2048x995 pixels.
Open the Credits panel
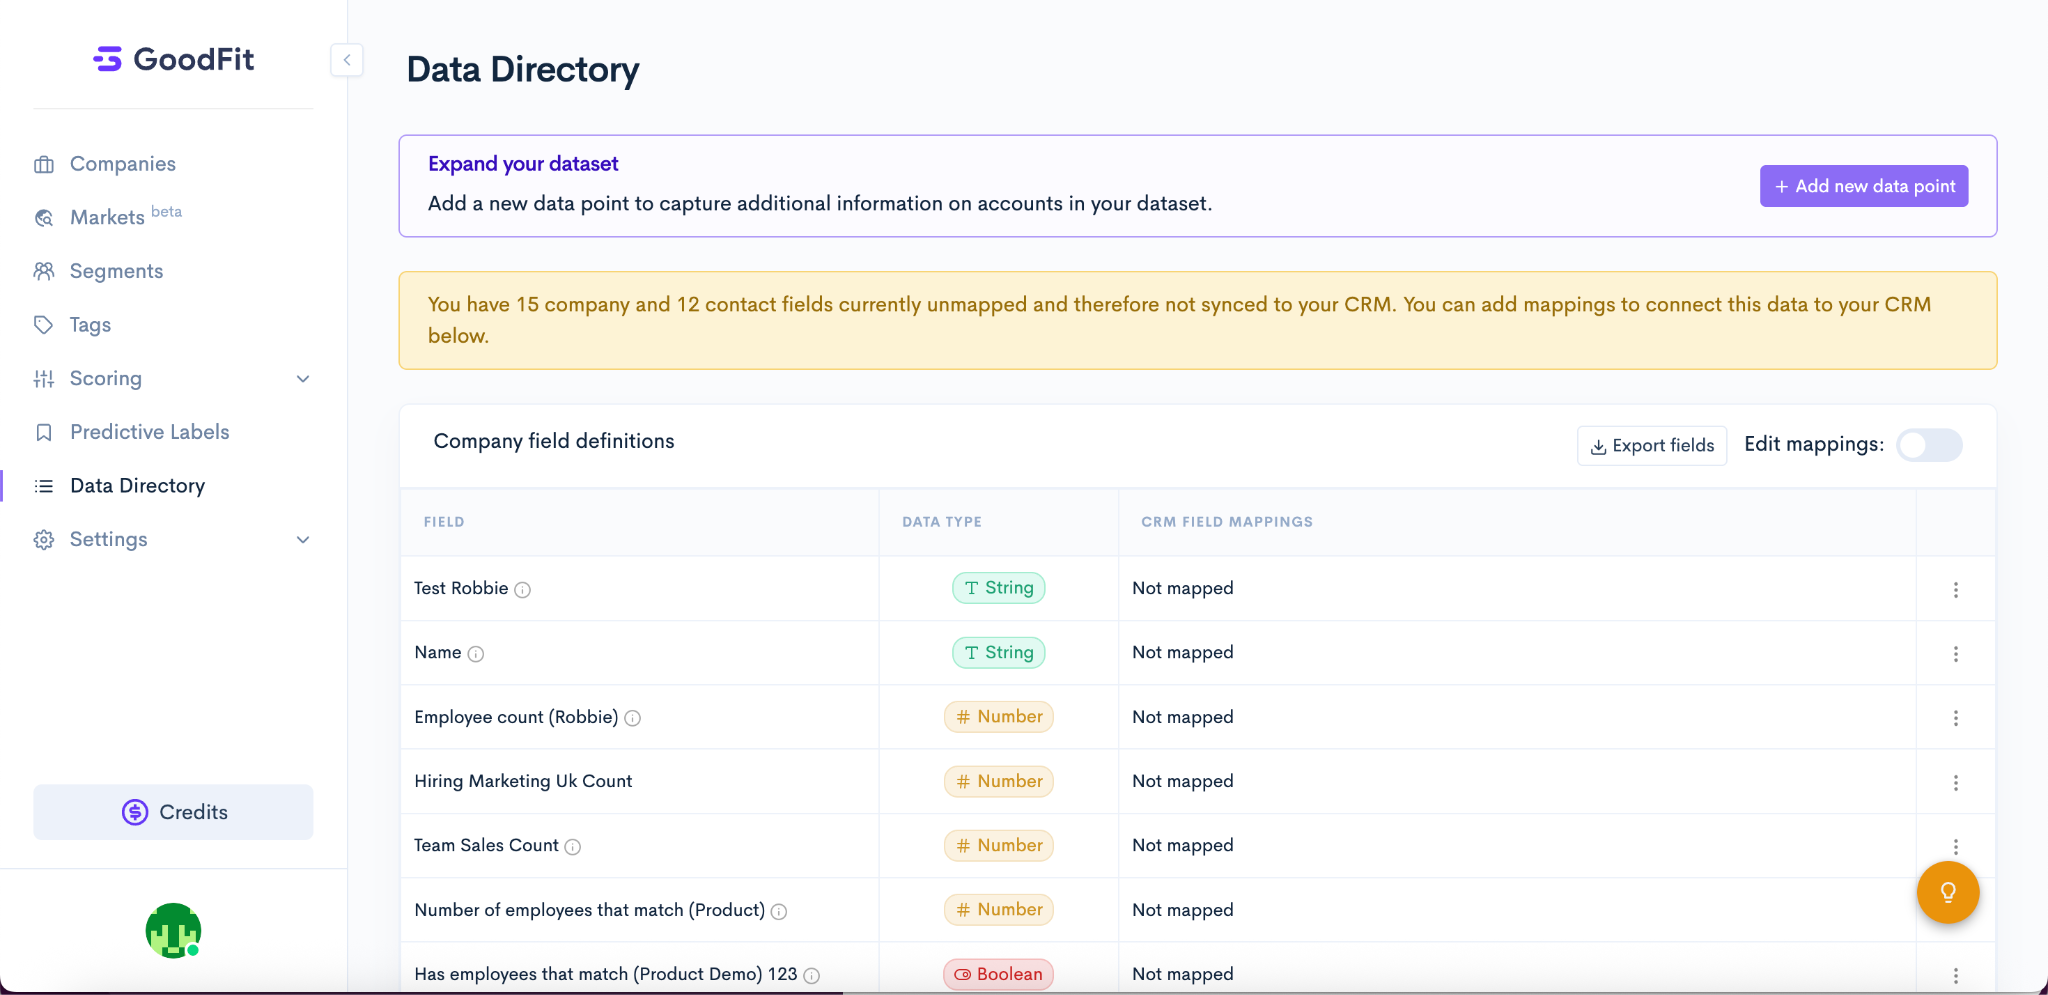173,812
